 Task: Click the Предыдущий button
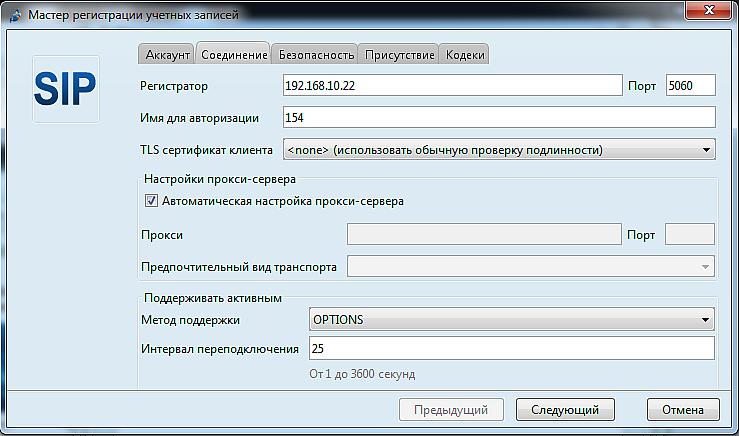point(451,410)
